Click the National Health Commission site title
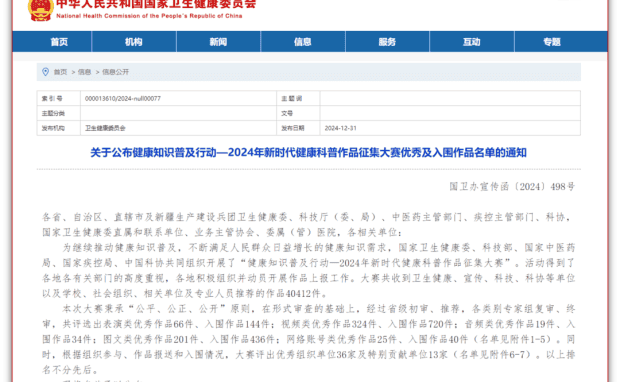620x382 pixels. (156, 9)
